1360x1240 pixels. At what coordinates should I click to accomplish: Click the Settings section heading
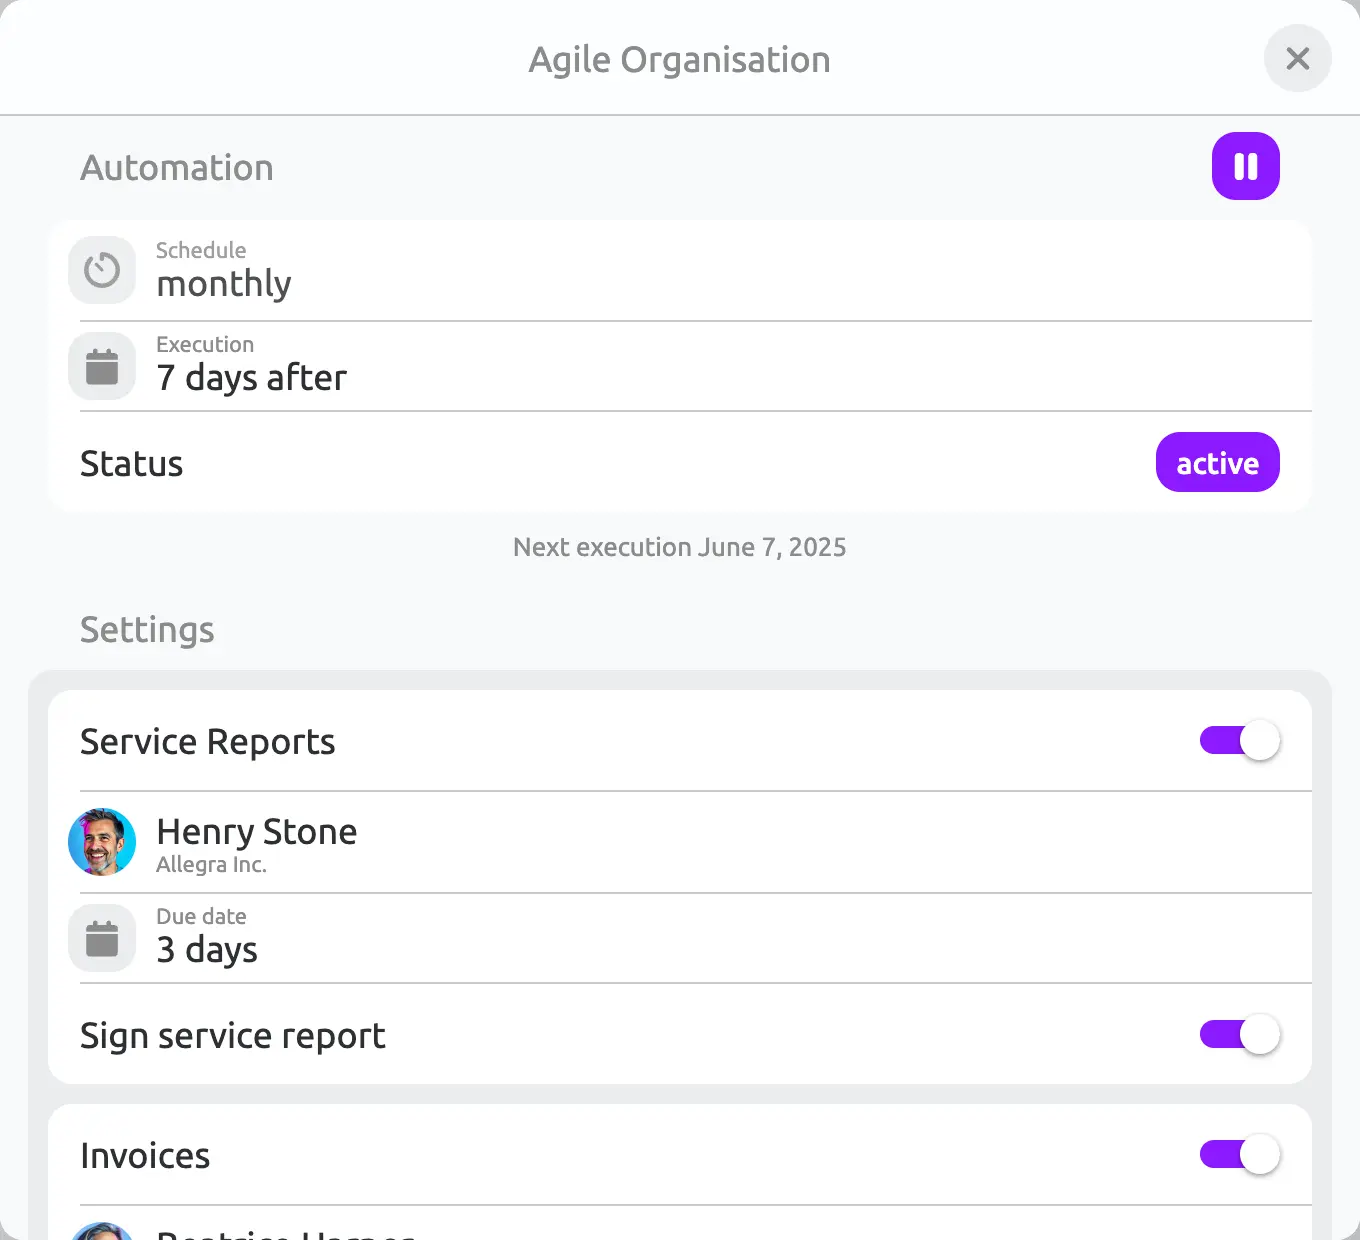[x=147, y=630]
